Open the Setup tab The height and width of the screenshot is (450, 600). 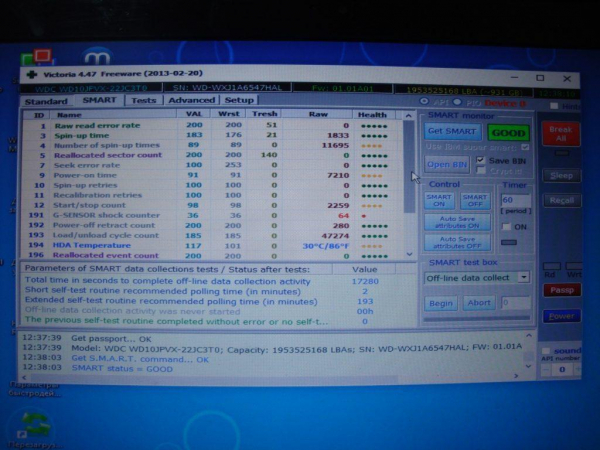(239, 100)
